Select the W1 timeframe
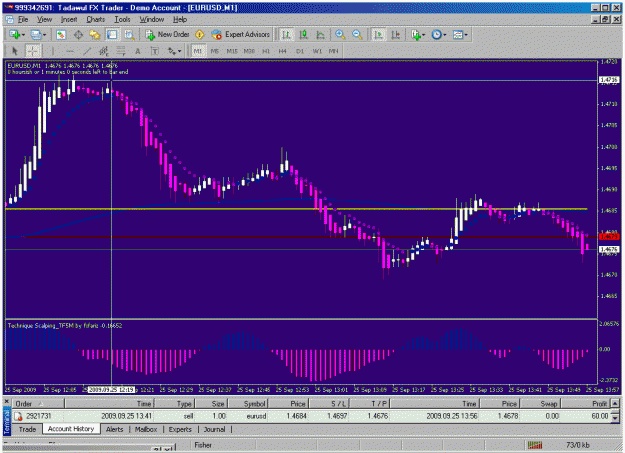625x453 pixels. click(317, 51)
